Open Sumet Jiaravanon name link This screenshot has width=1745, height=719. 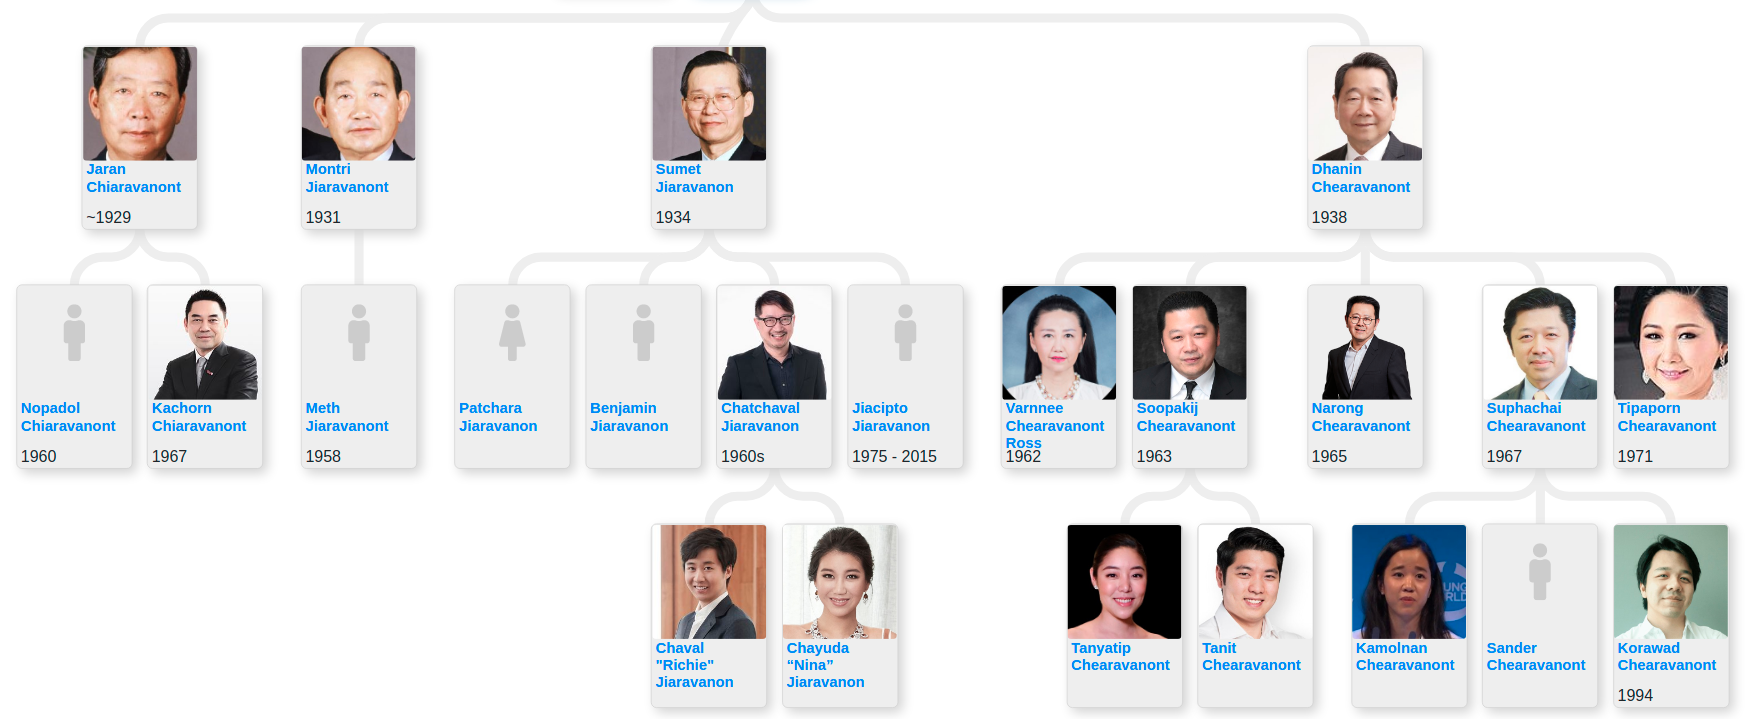point(694,178)
